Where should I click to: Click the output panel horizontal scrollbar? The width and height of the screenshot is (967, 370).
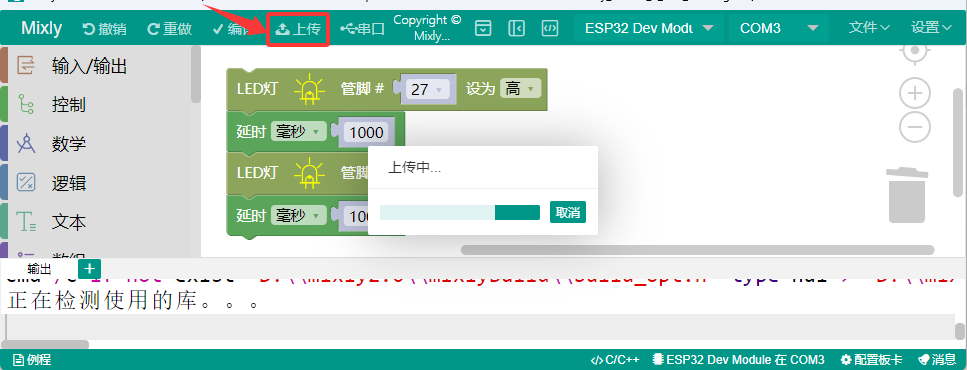coord(45,344)
